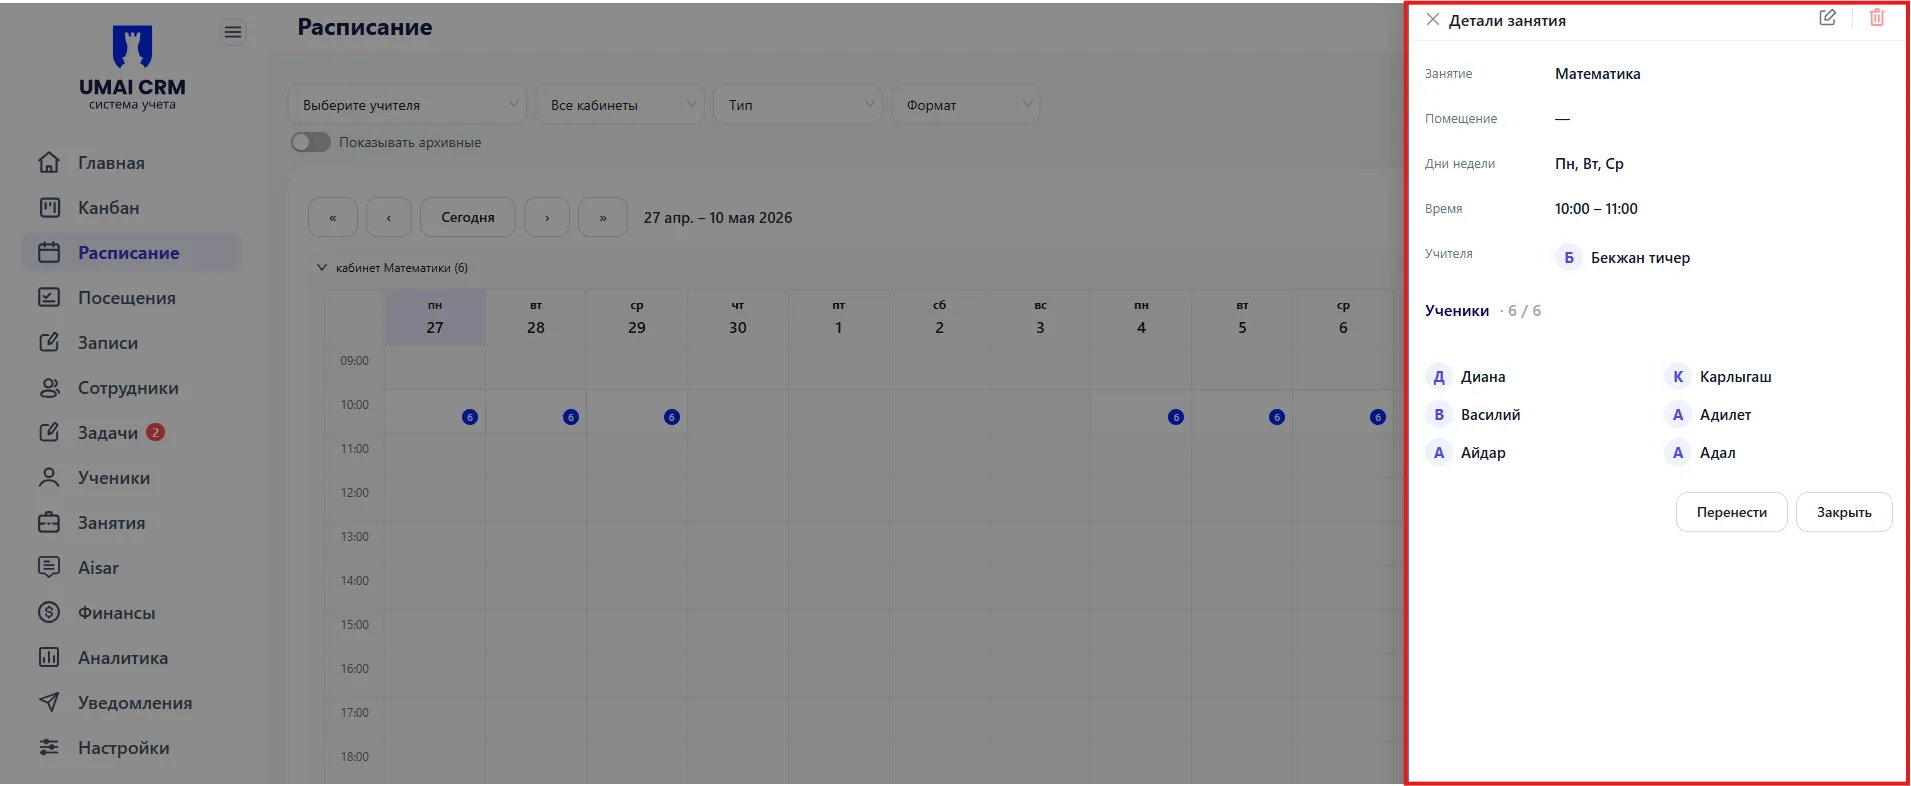Select the Saturday 2 column header
This screenshot has width=1911, height=786.
(939, 318)
